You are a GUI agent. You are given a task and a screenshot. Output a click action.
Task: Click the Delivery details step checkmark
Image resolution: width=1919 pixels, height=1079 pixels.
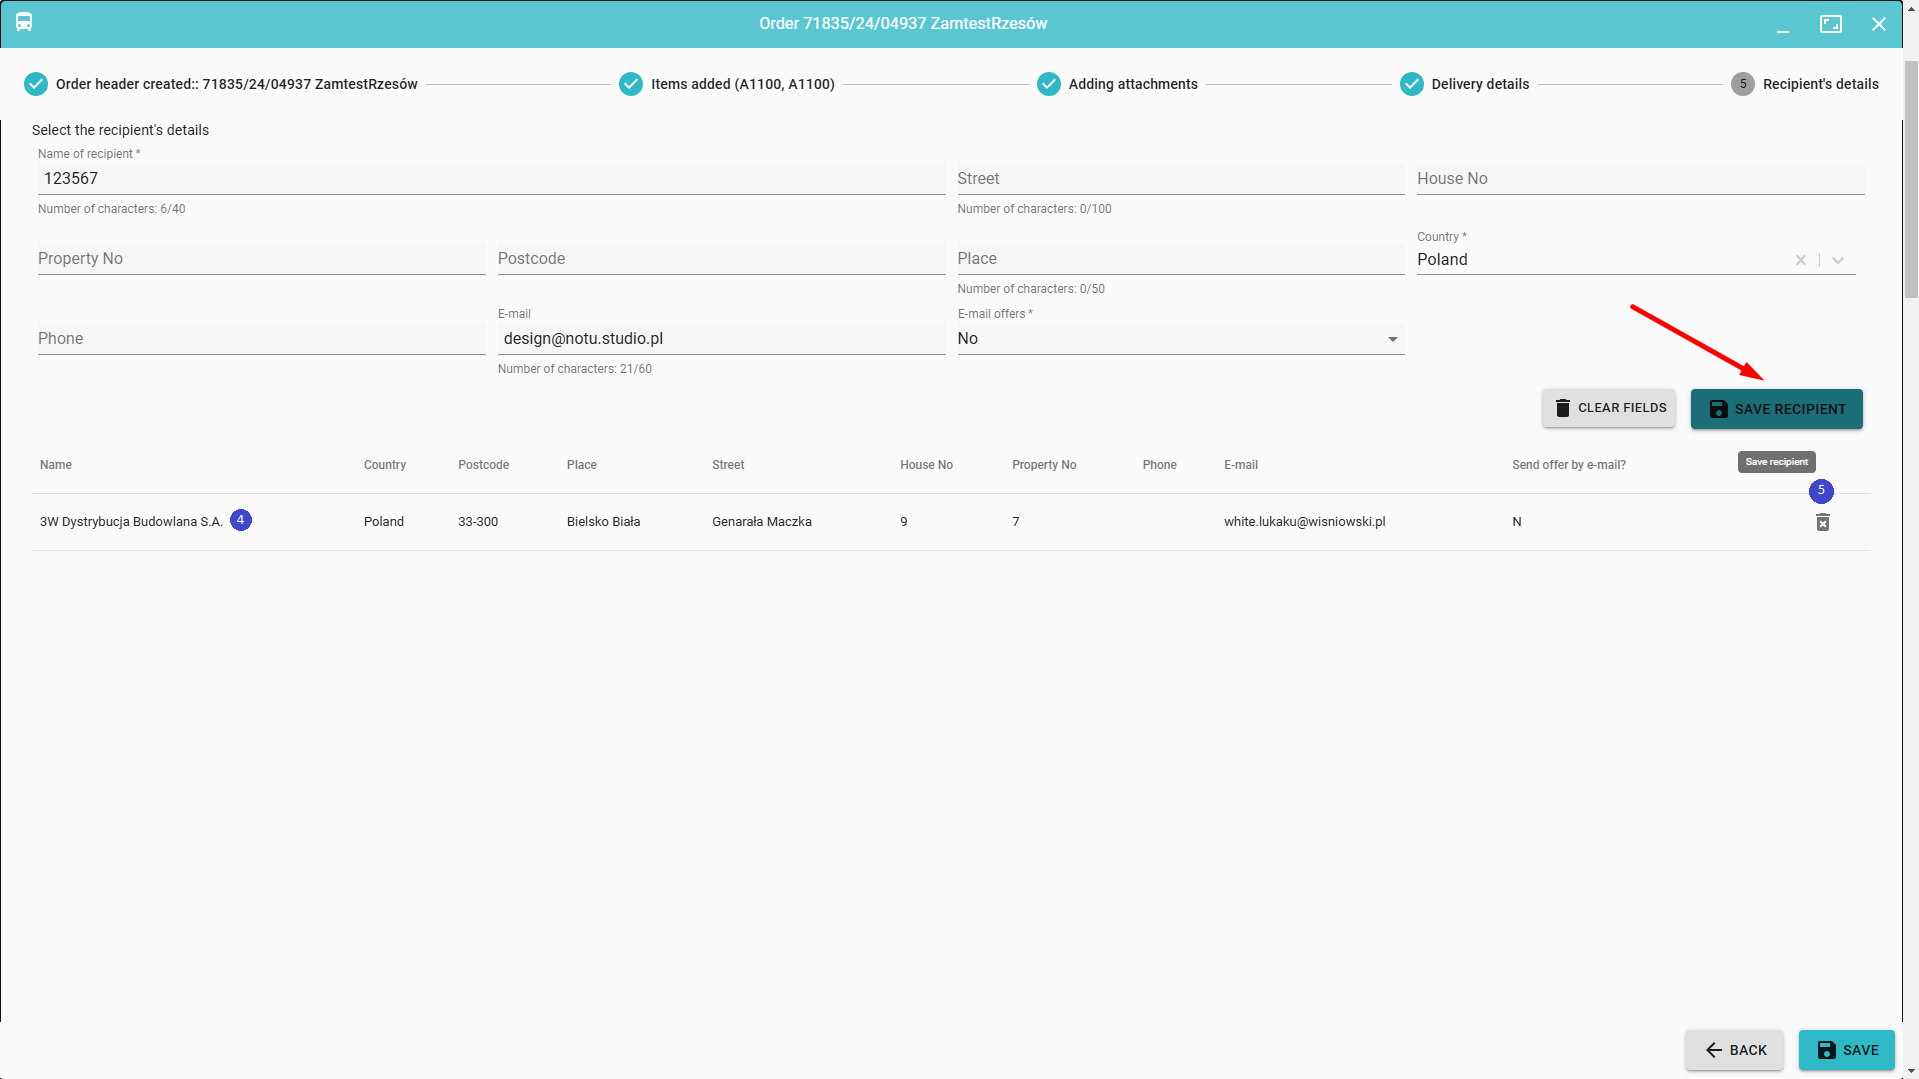[1411, 84]
